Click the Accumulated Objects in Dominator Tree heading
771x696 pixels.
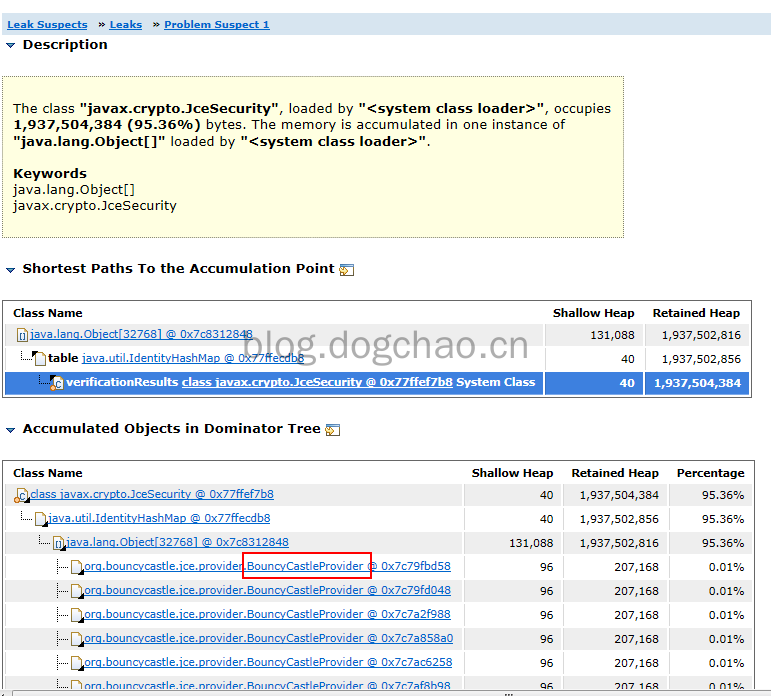[171, 429]
